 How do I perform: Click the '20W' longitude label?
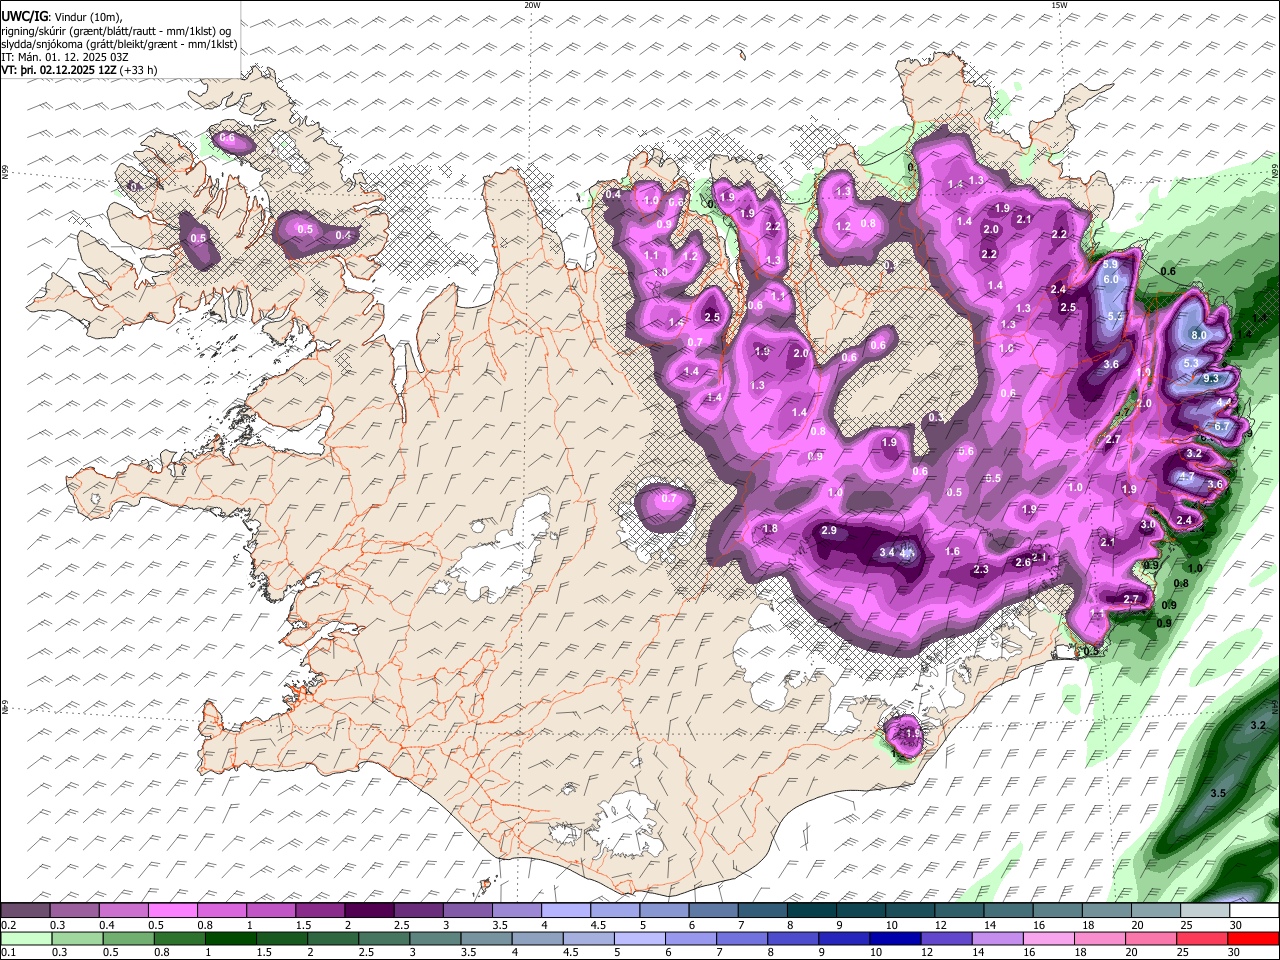pyautogui.click(x=532, y=5)
